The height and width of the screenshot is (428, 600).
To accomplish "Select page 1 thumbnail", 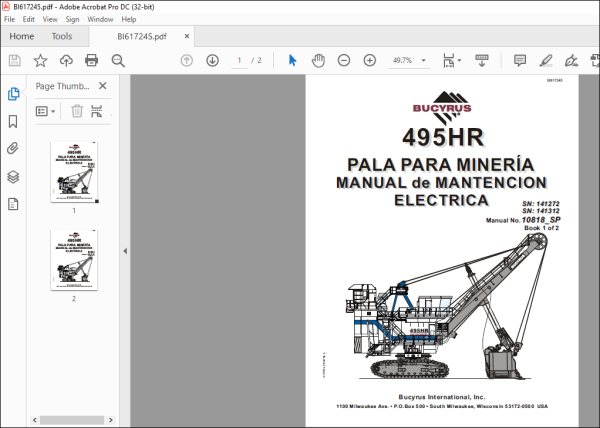I will (74, 173).
